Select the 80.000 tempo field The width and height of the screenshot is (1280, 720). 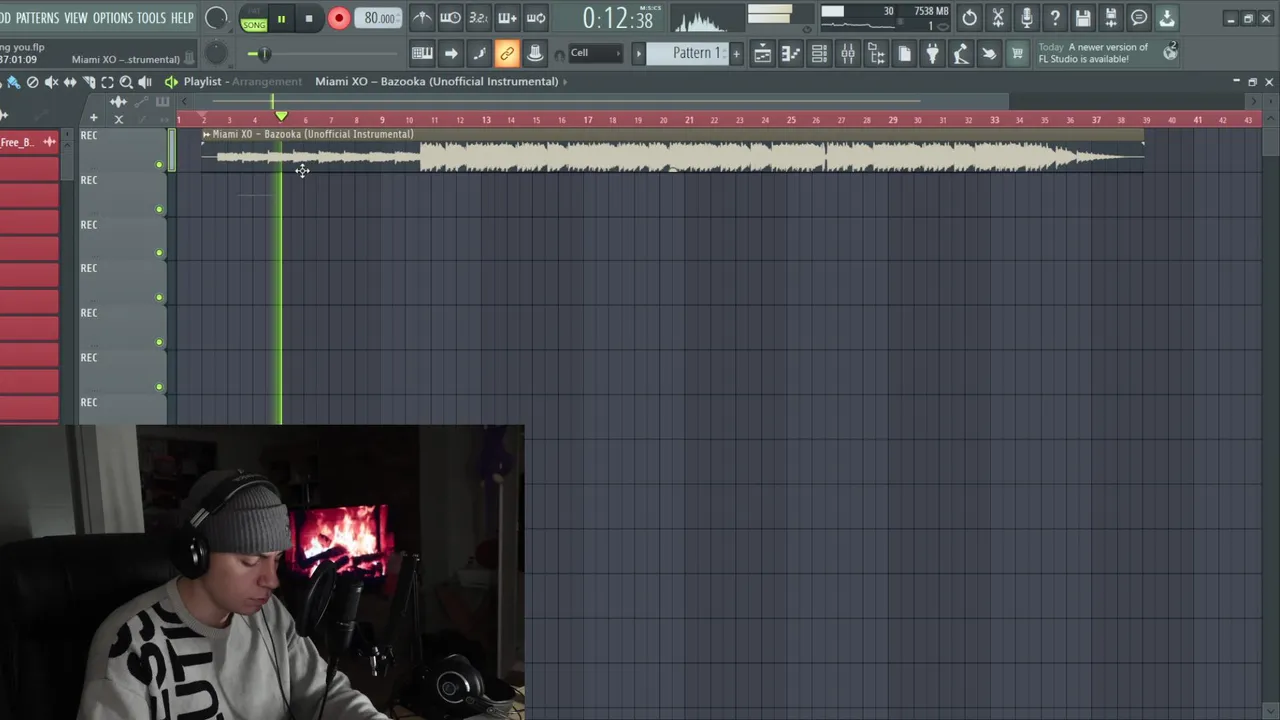379,18
